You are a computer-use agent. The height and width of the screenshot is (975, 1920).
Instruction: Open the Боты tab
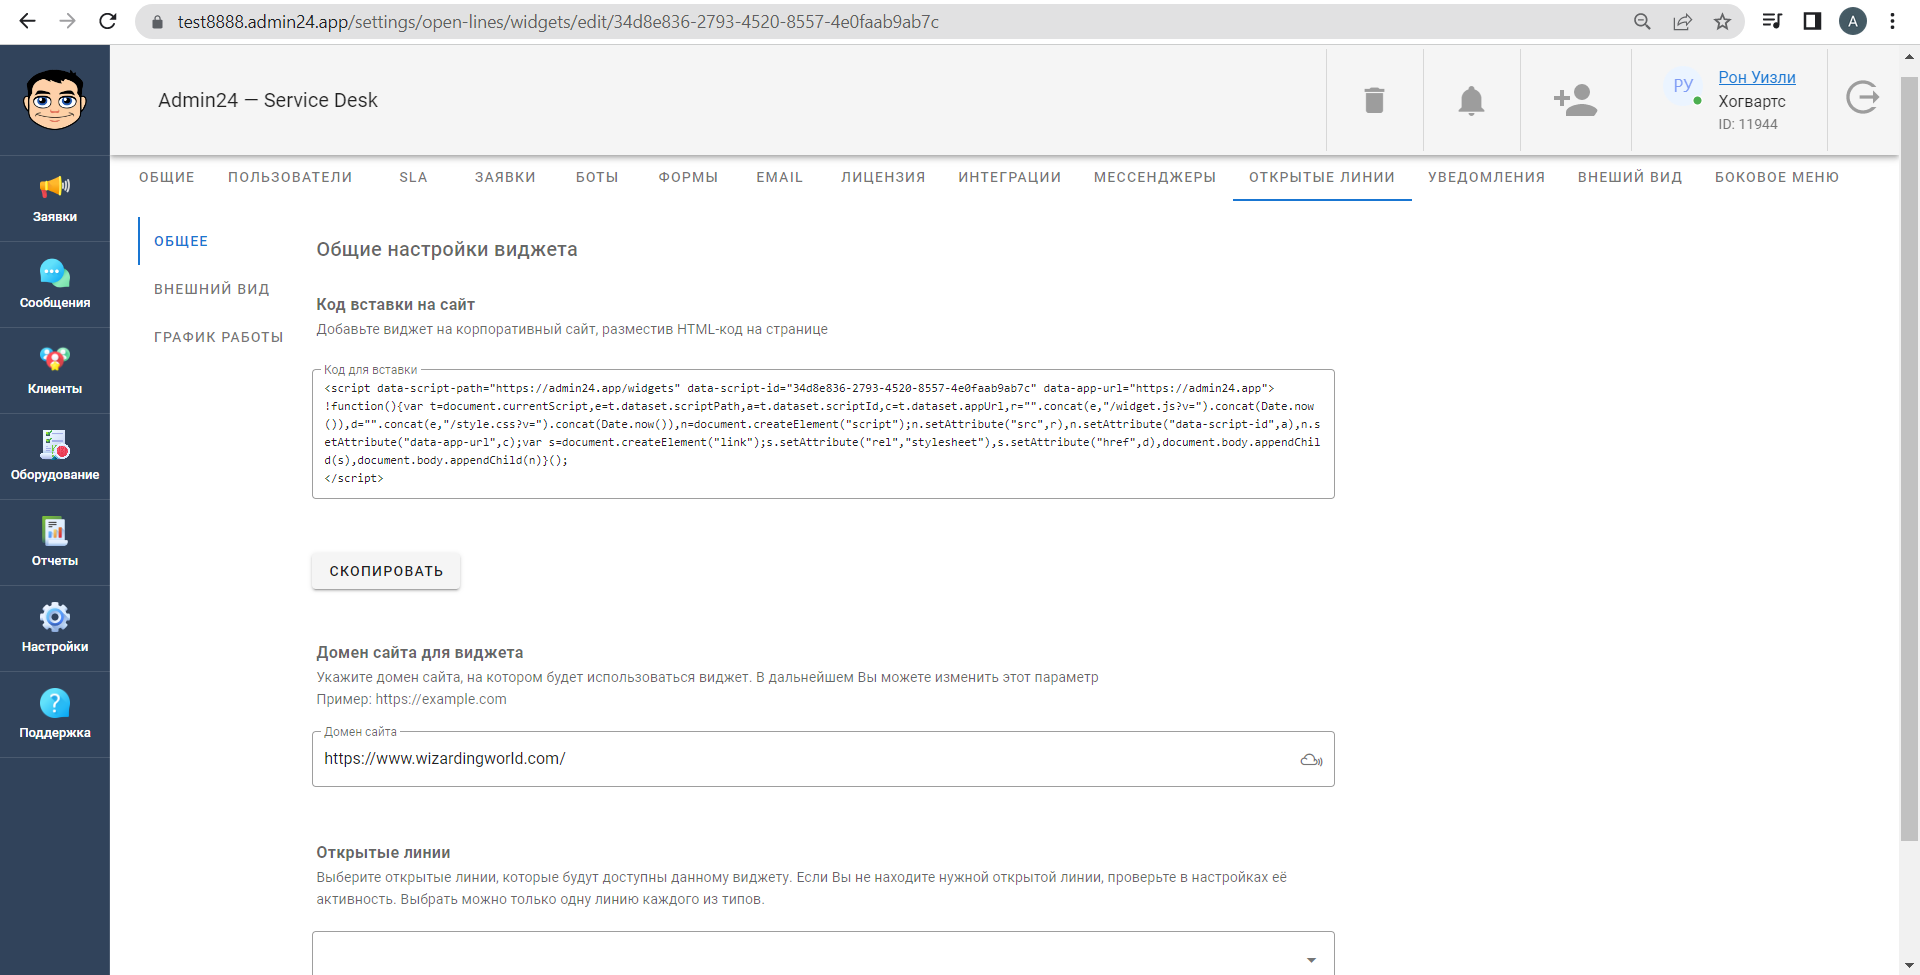(597, 177)
